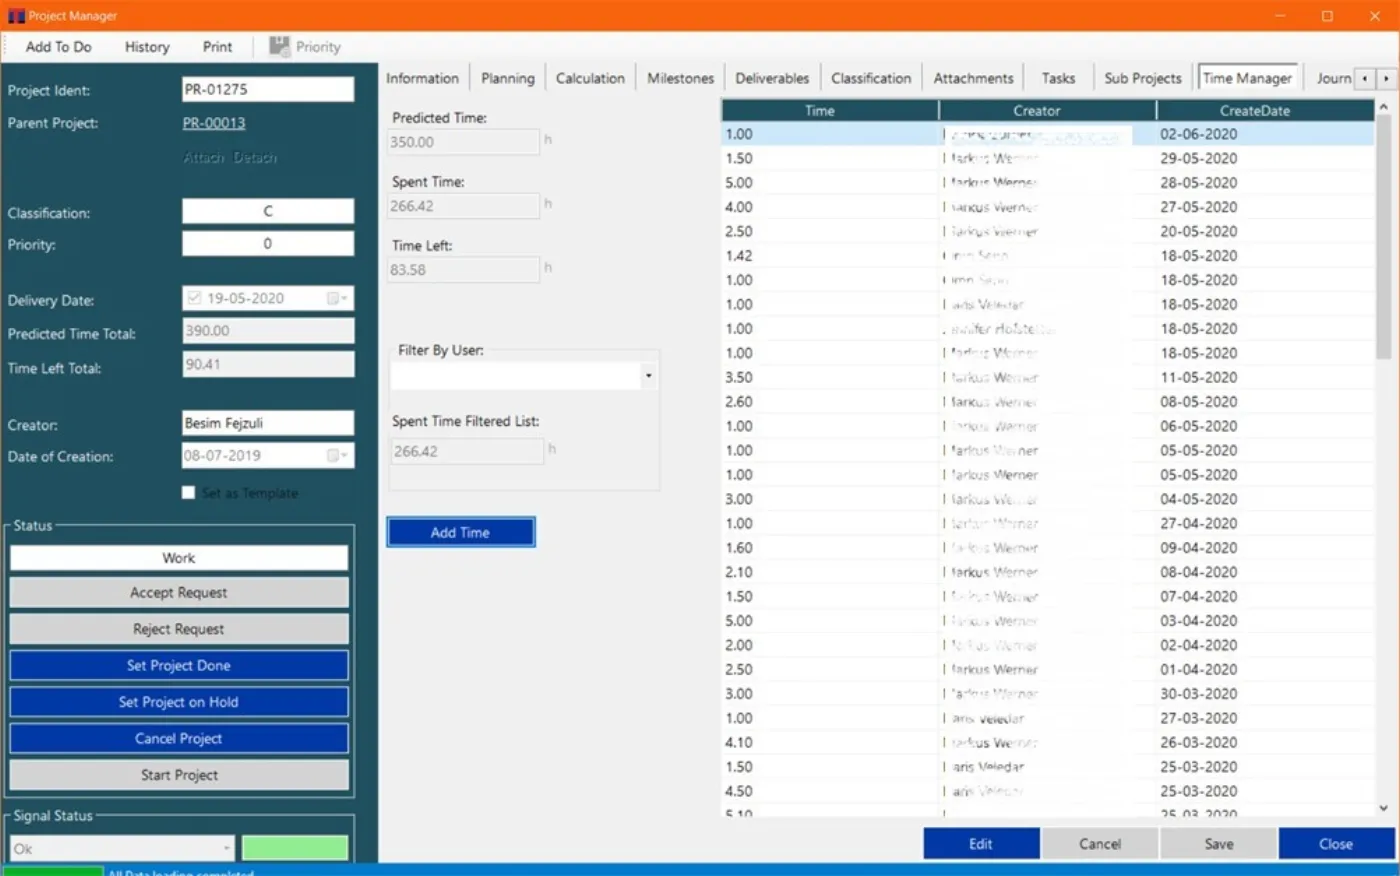Click Set Project Done button
The height and width of the screenshot is (876, 1400).
[x=179, y=666]
